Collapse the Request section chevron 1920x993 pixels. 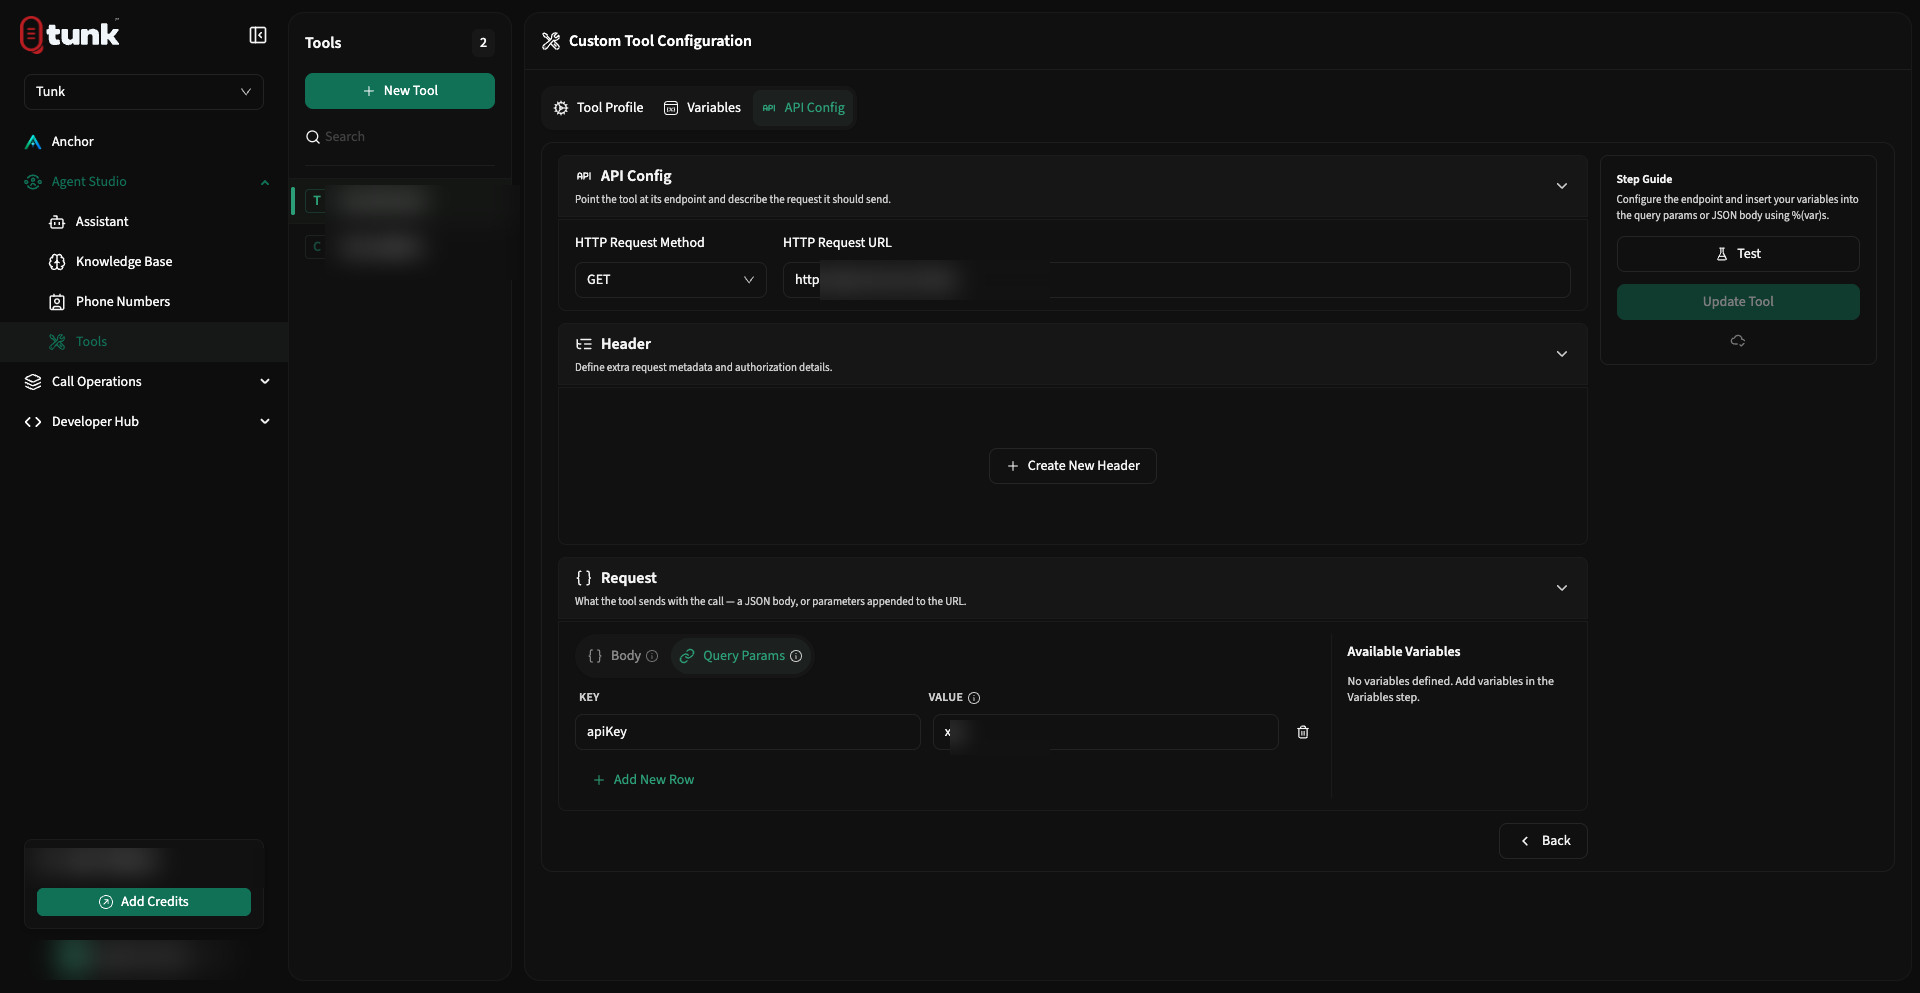click(x=1562, y=588)
